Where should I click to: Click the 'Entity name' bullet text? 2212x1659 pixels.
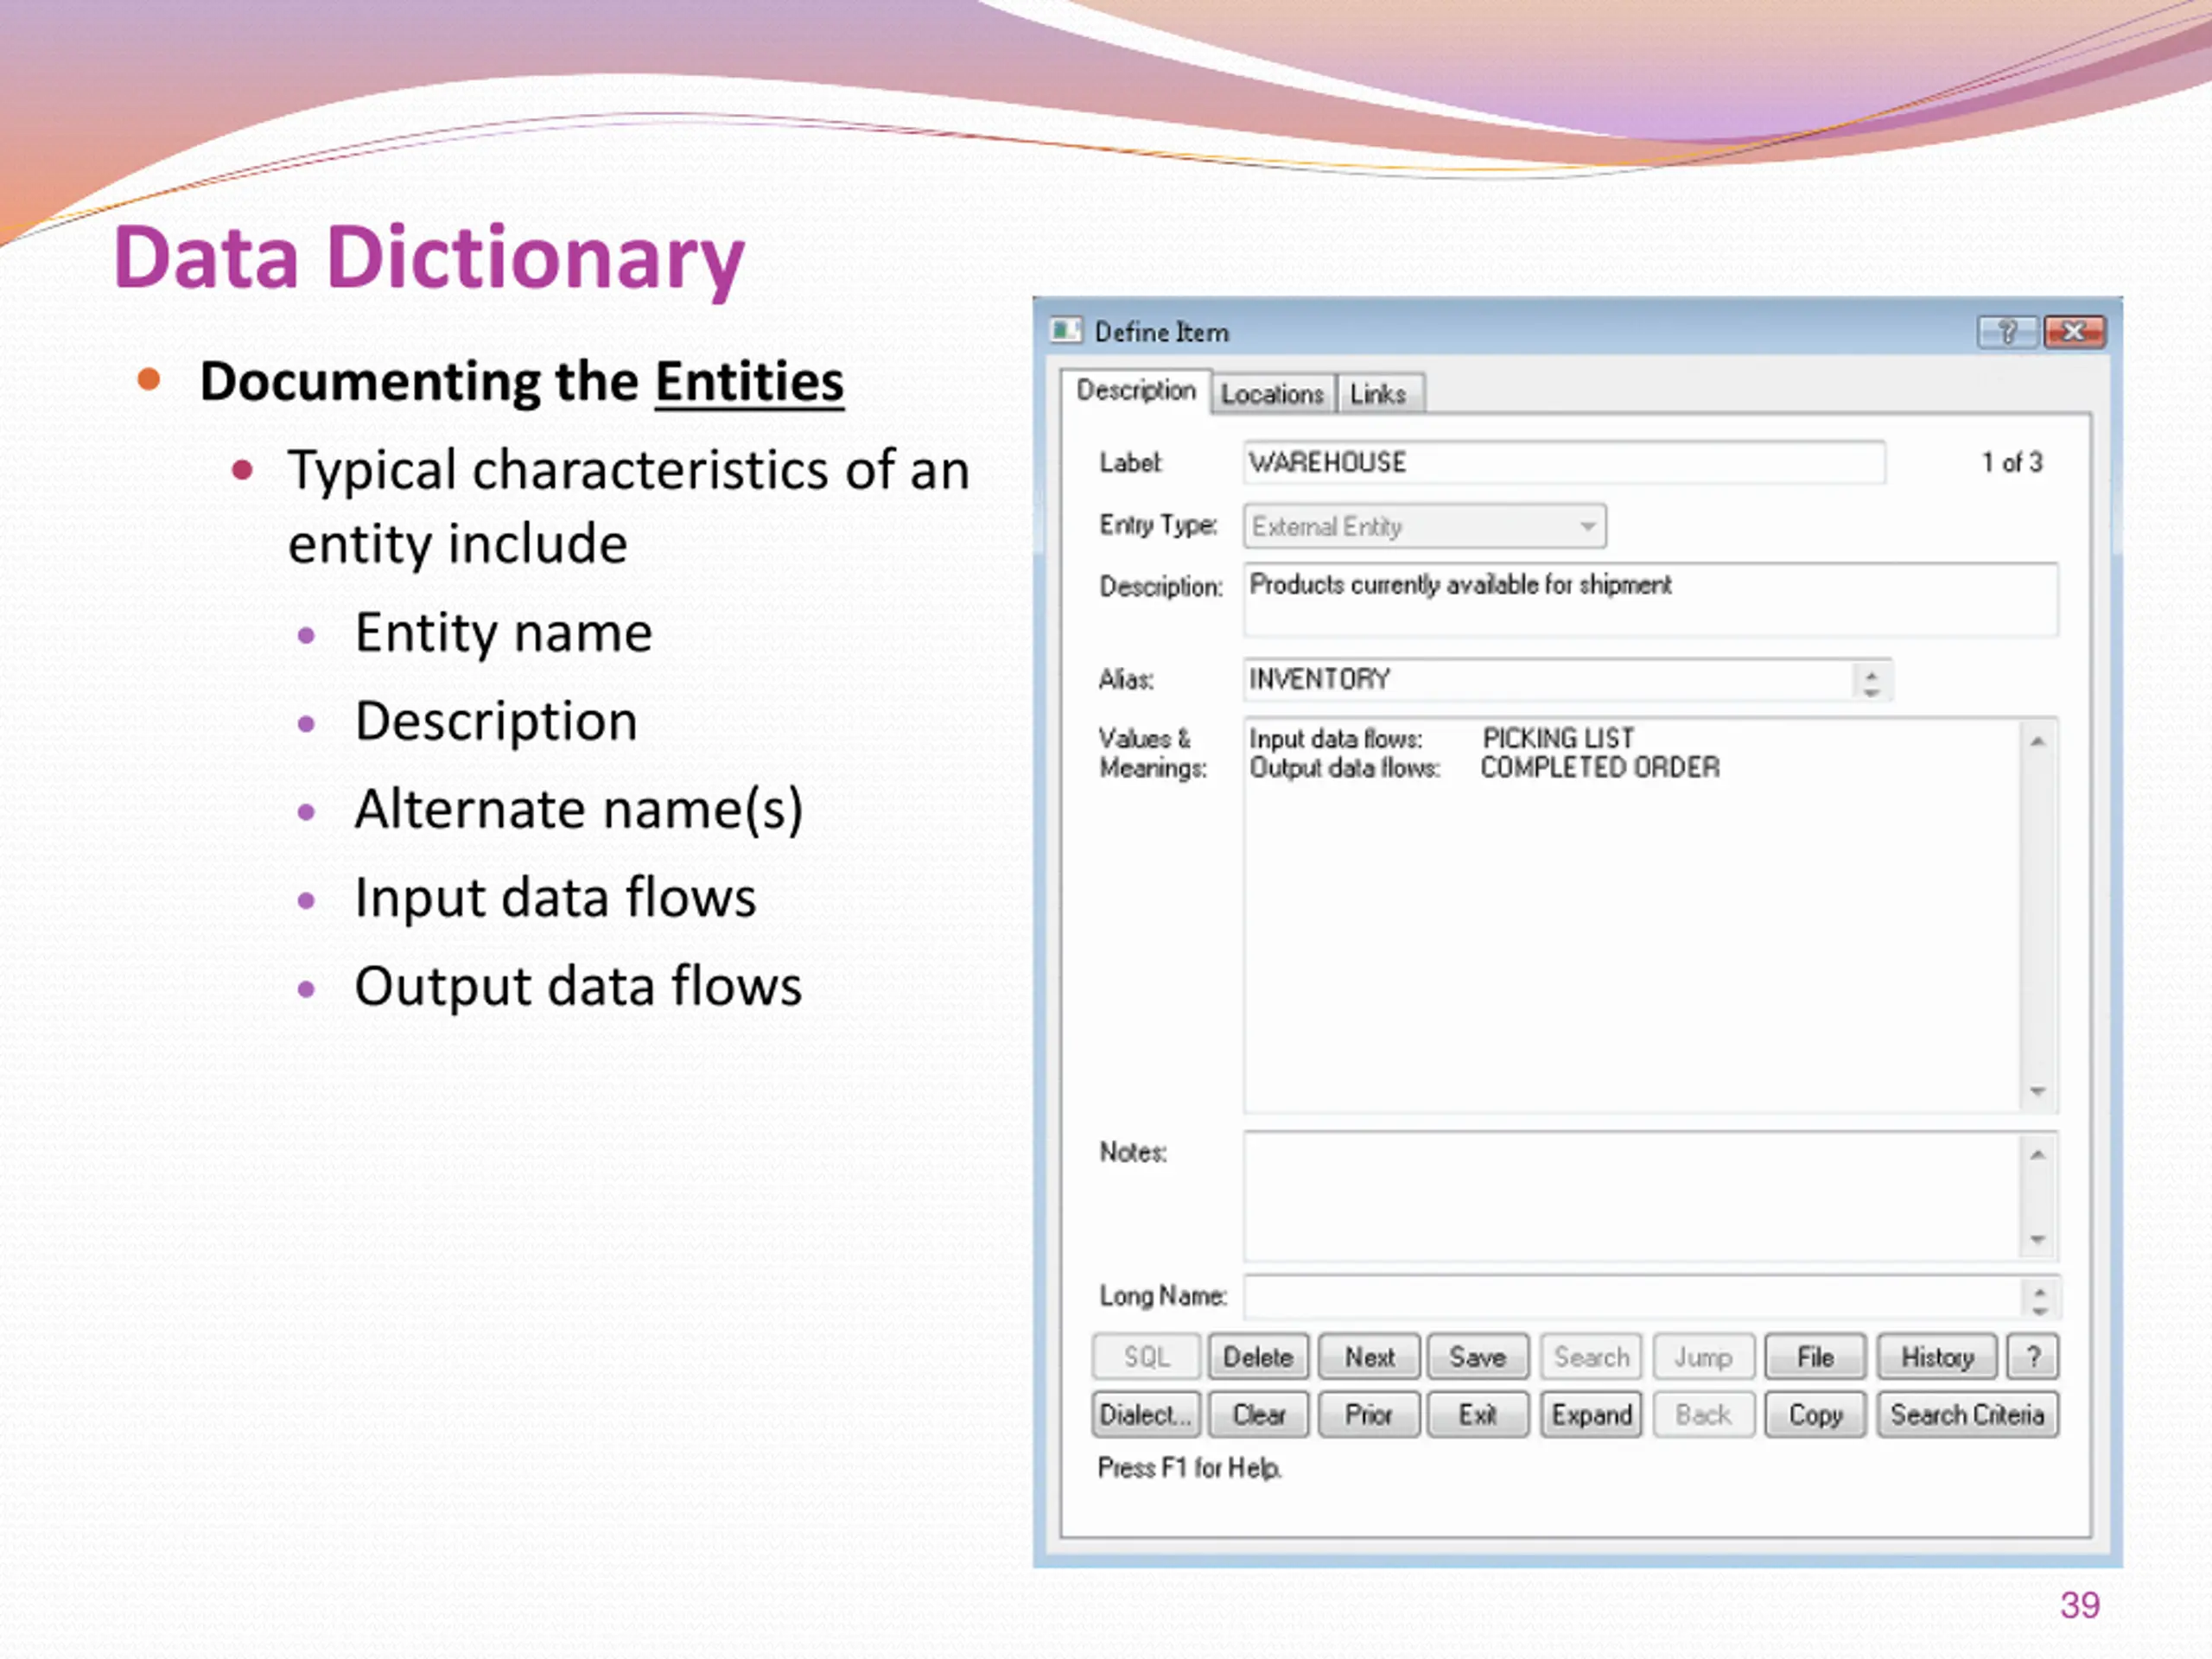504,633
